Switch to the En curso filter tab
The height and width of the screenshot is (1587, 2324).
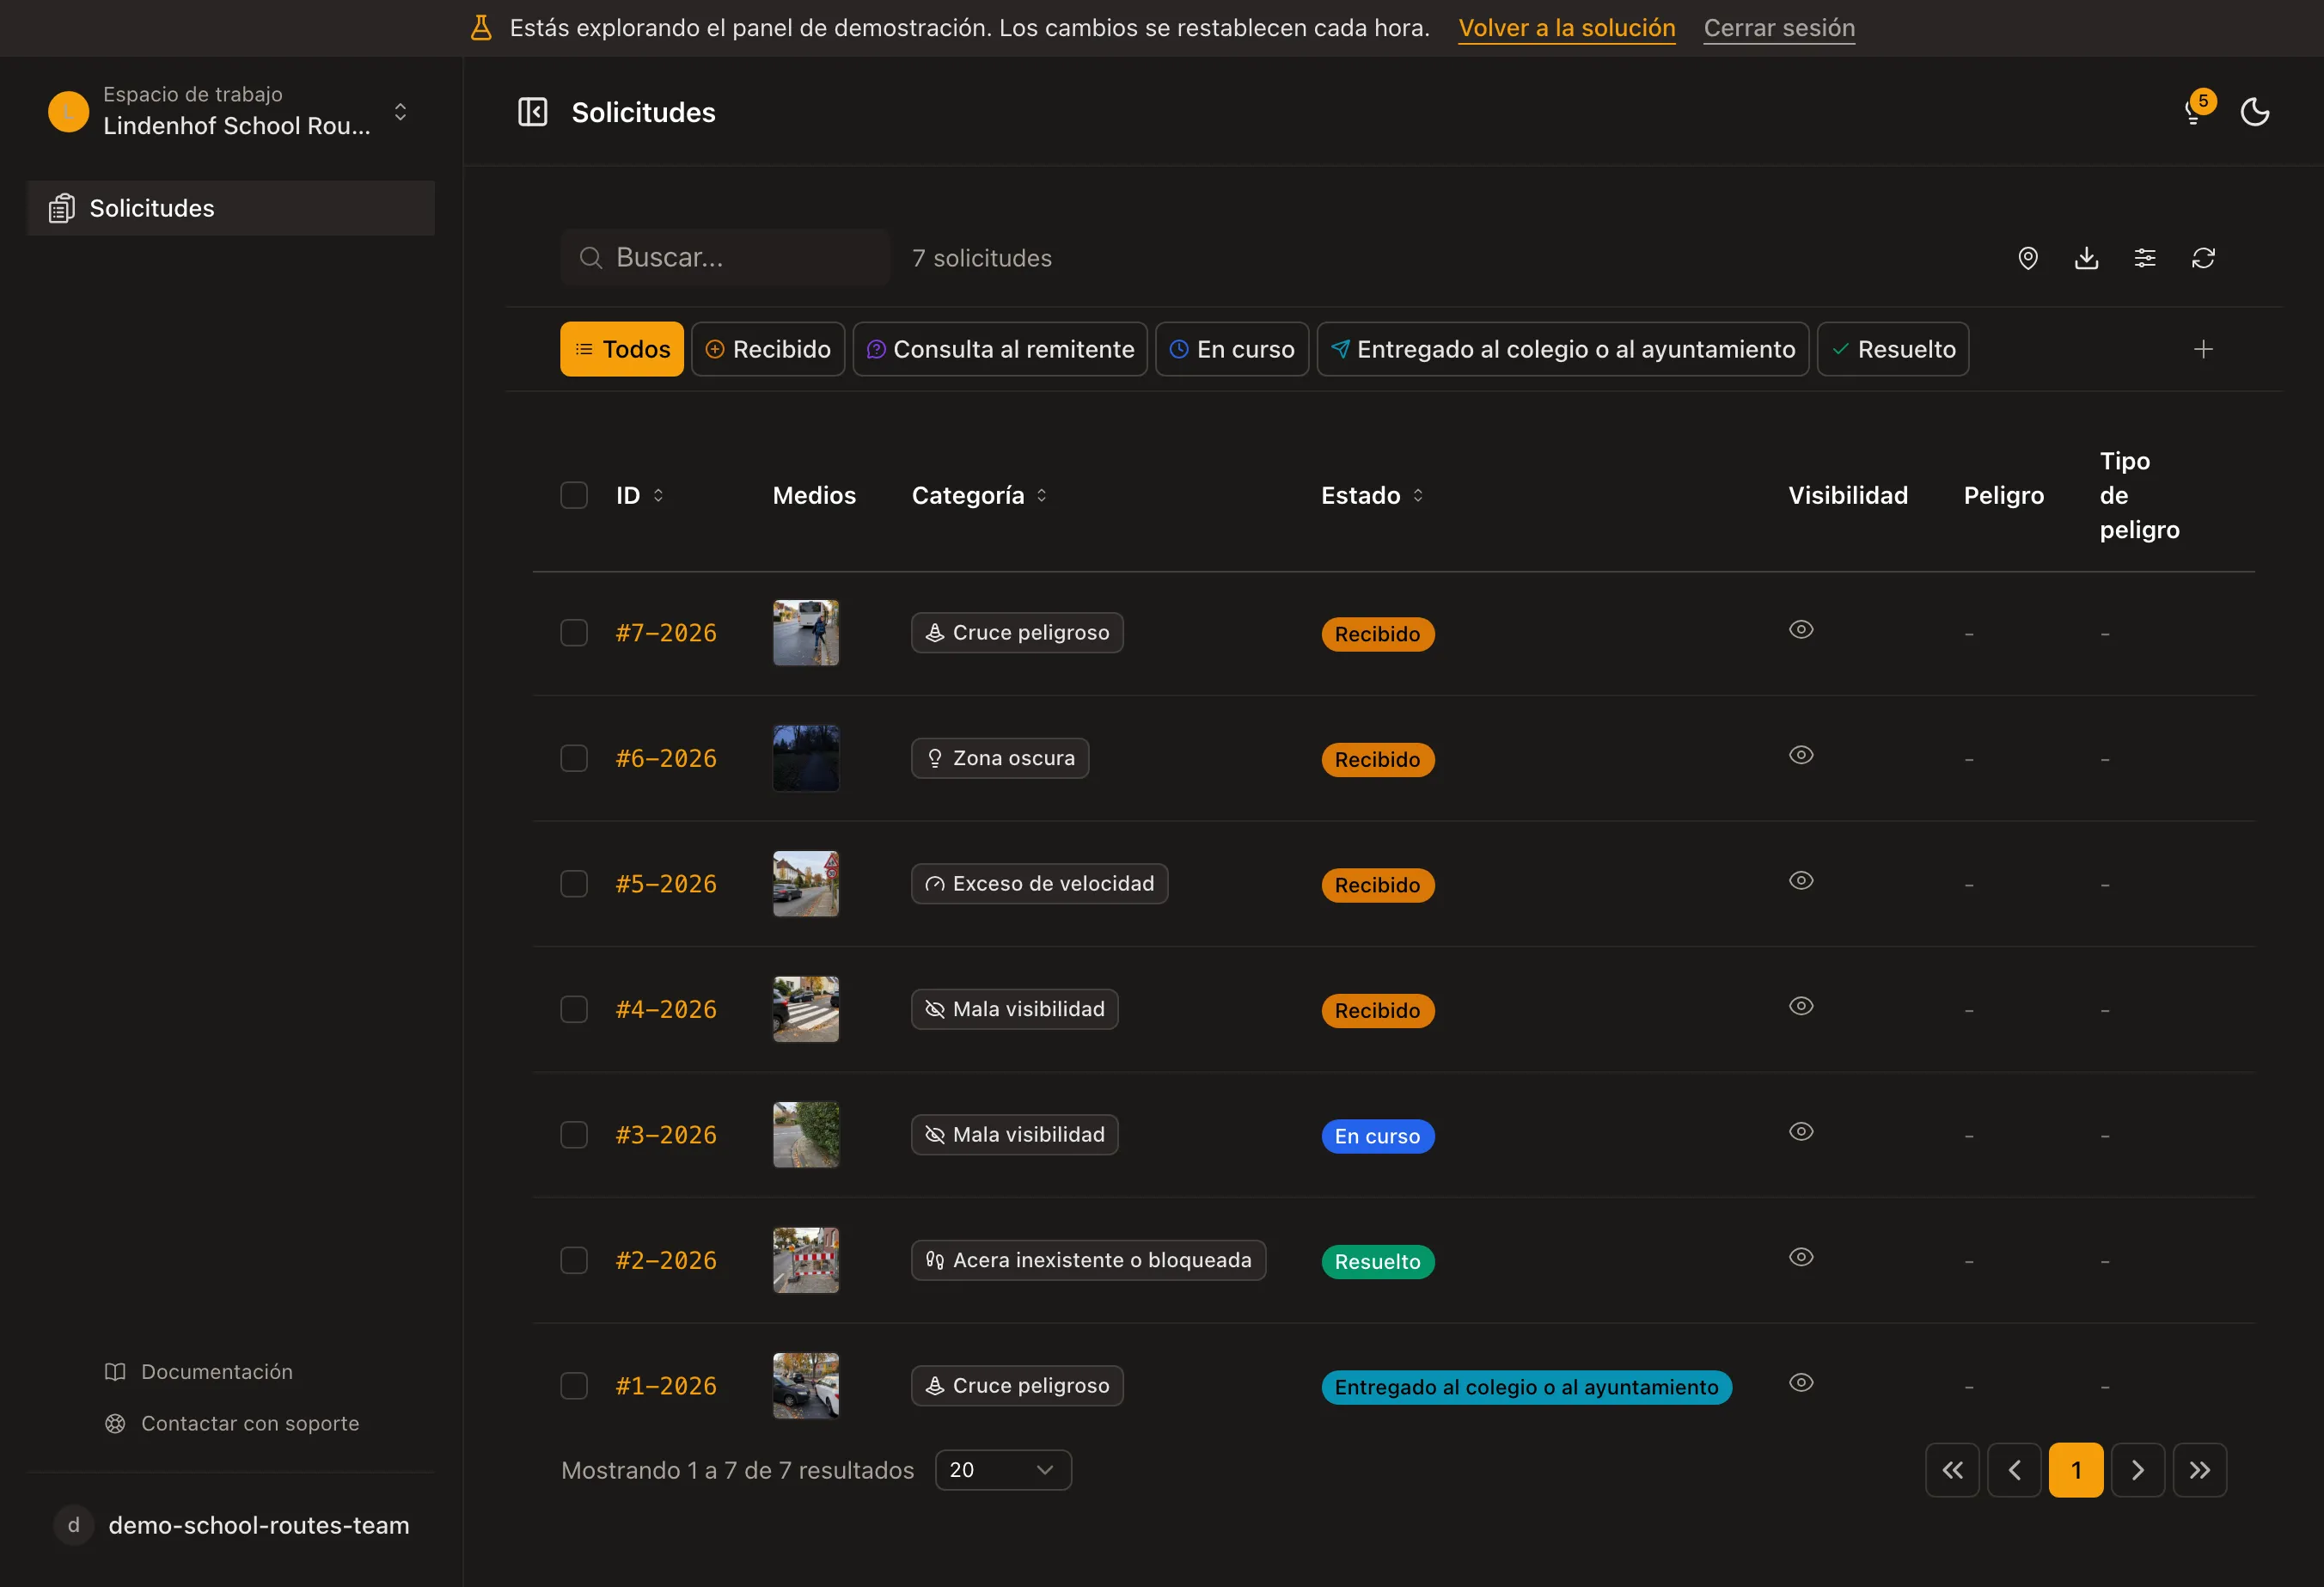pos(1232,349)
